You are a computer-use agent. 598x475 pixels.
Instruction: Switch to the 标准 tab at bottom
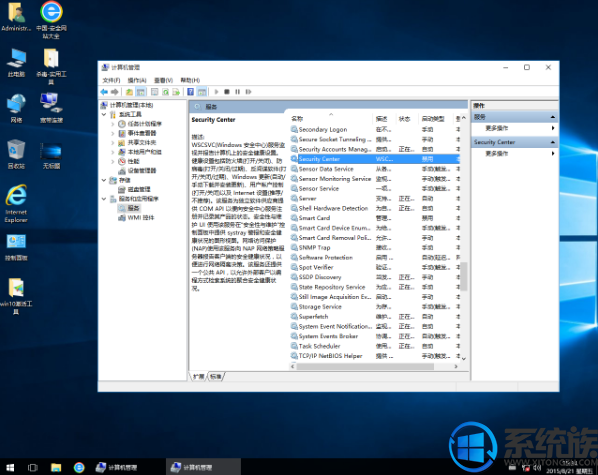[x=216, y=377]
